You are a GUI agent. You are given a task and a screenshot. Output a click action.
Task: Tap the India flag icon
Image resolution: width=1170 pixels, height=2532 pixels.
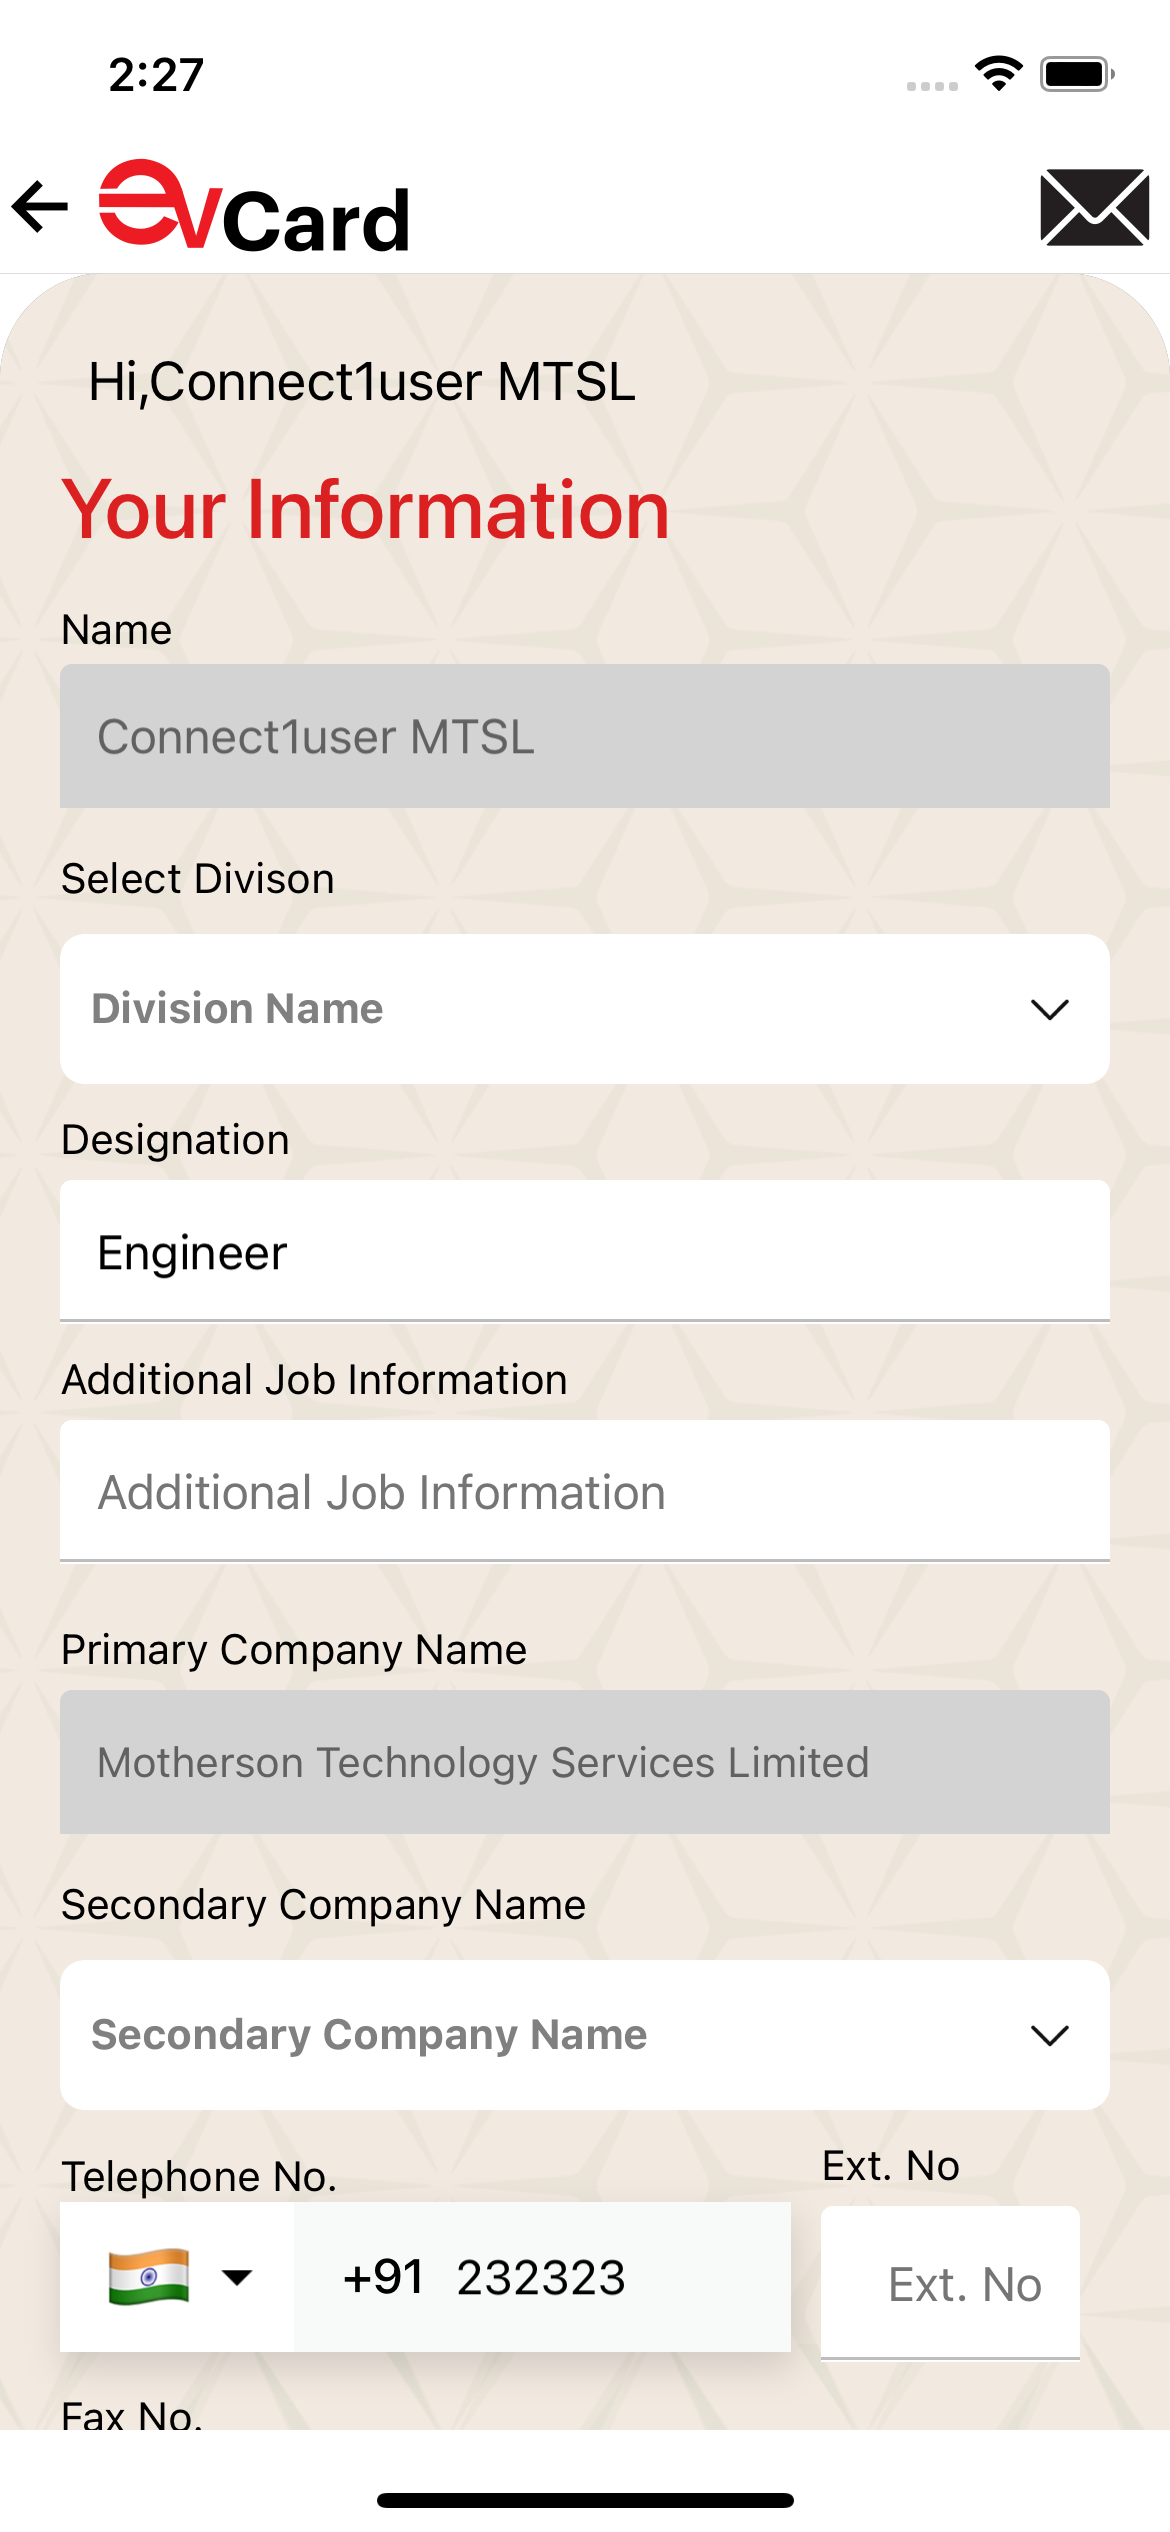pos(149,2277)
